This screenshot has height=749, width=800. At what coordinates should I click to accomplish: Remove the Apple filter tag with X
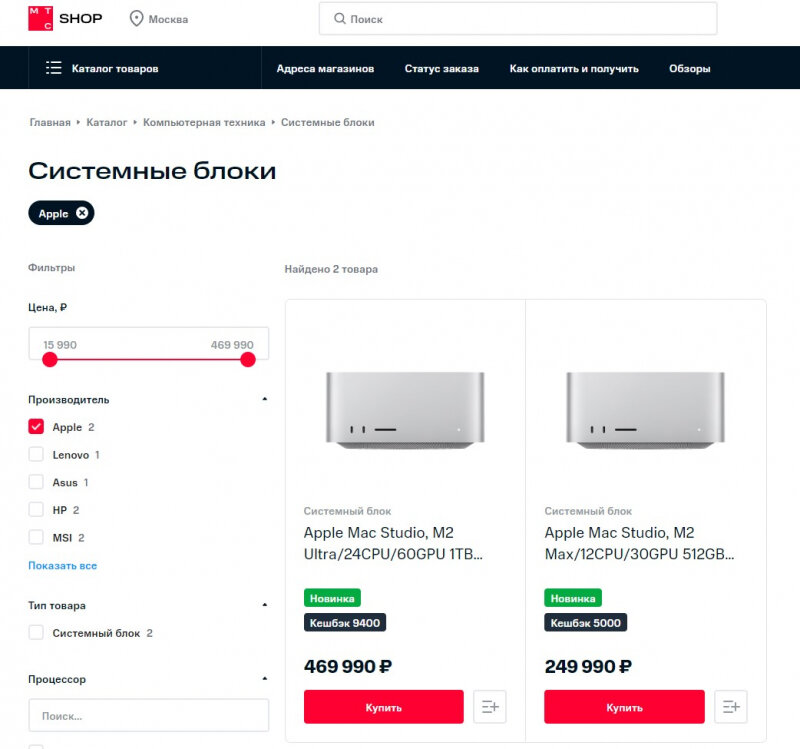coord(82,213)
